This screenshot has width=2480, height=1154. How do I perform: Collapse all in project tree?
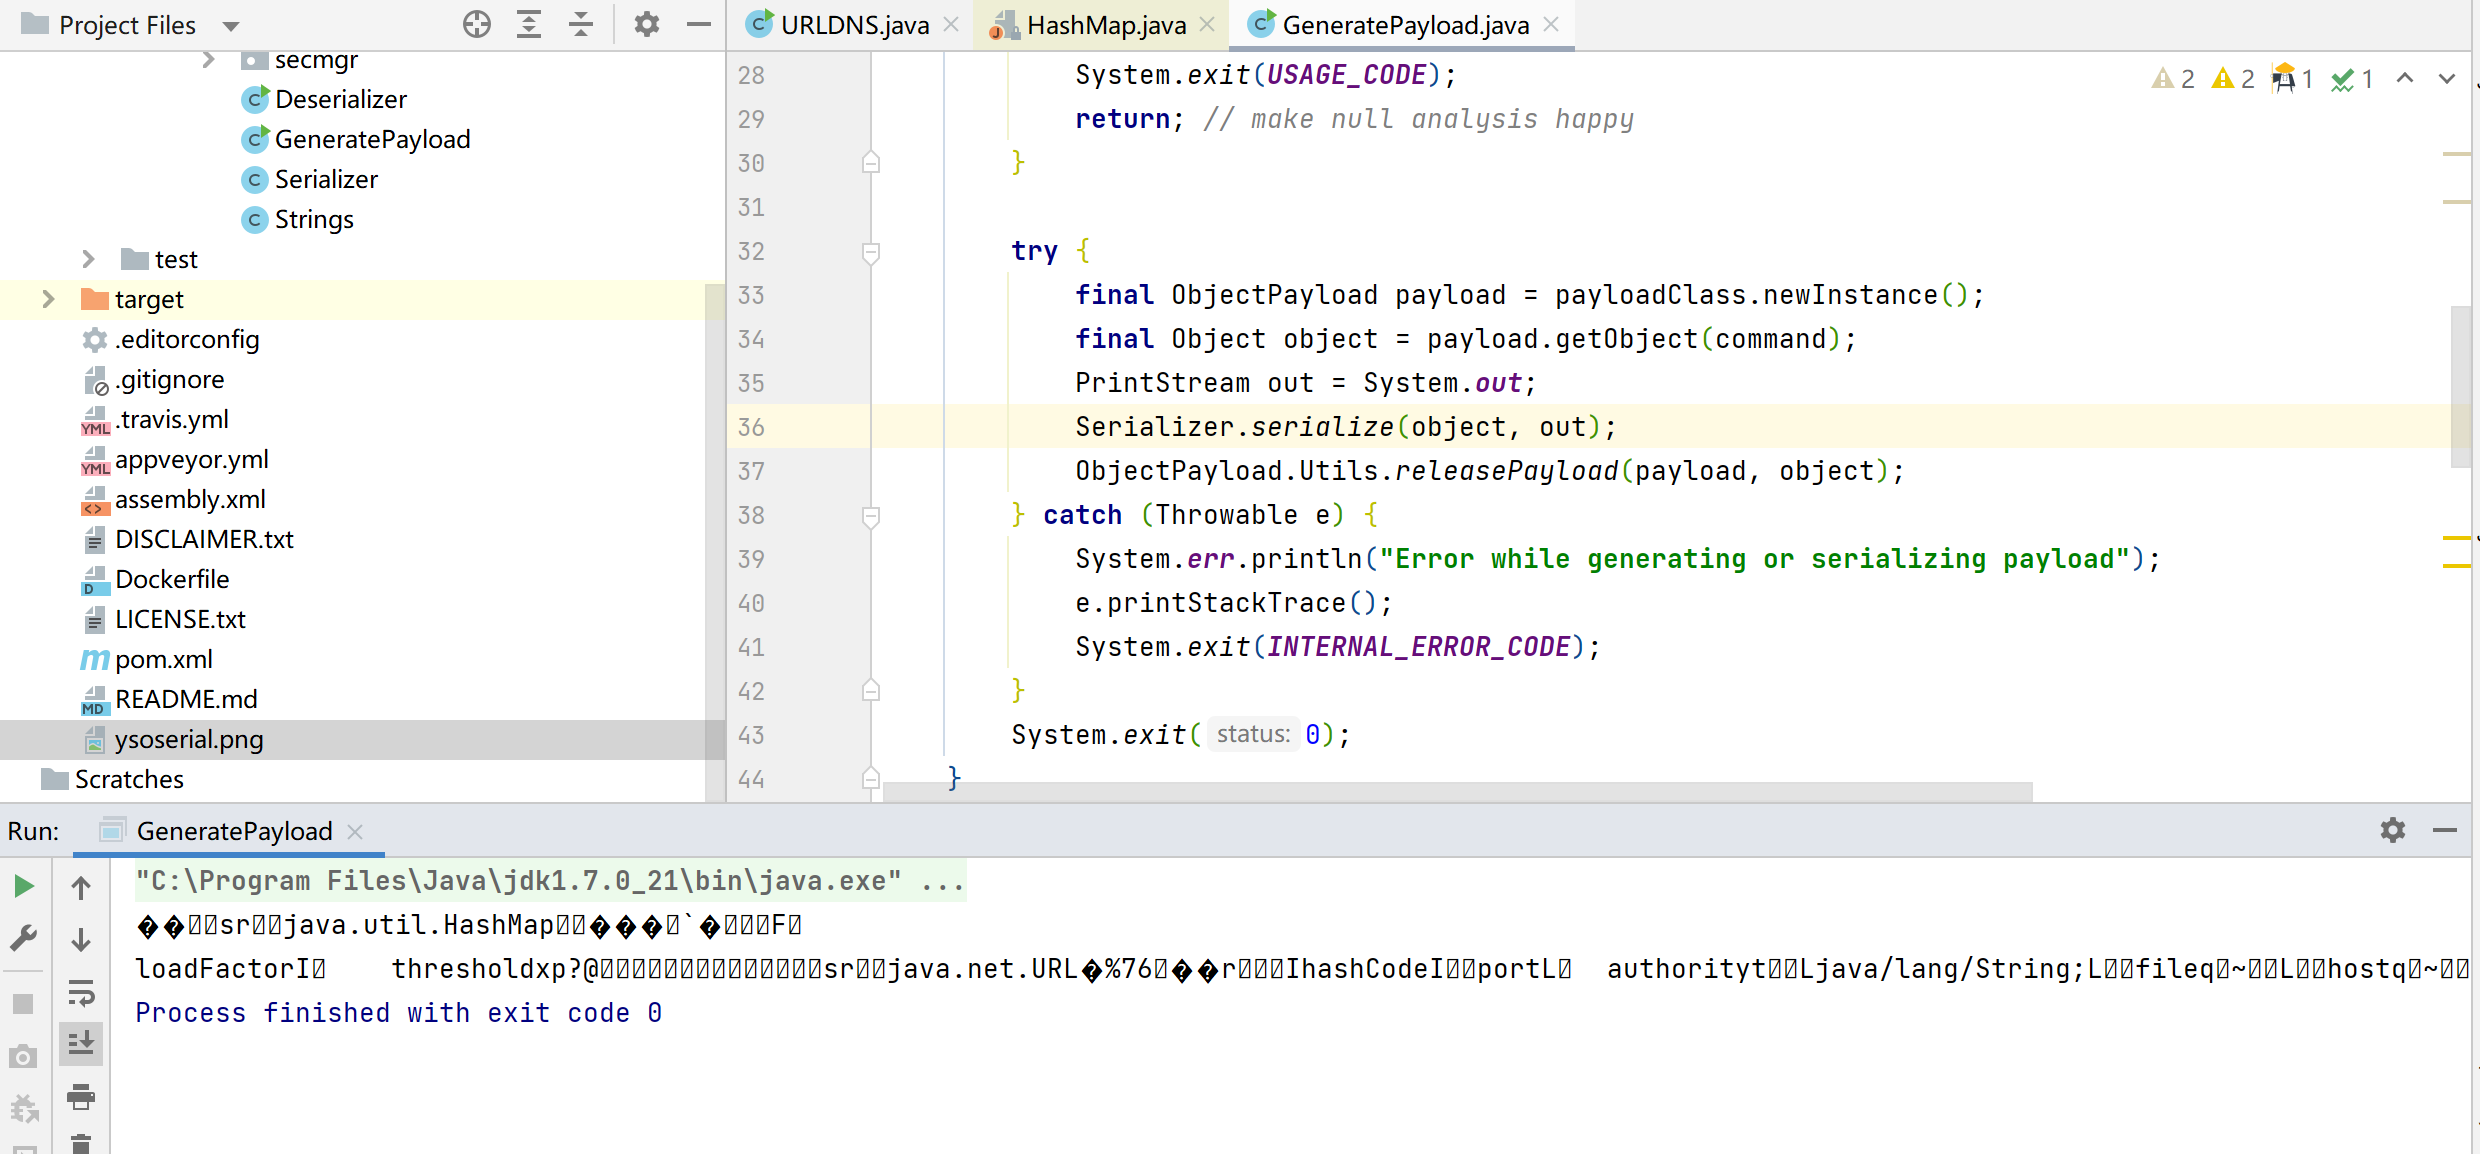(x=581, y=24)
